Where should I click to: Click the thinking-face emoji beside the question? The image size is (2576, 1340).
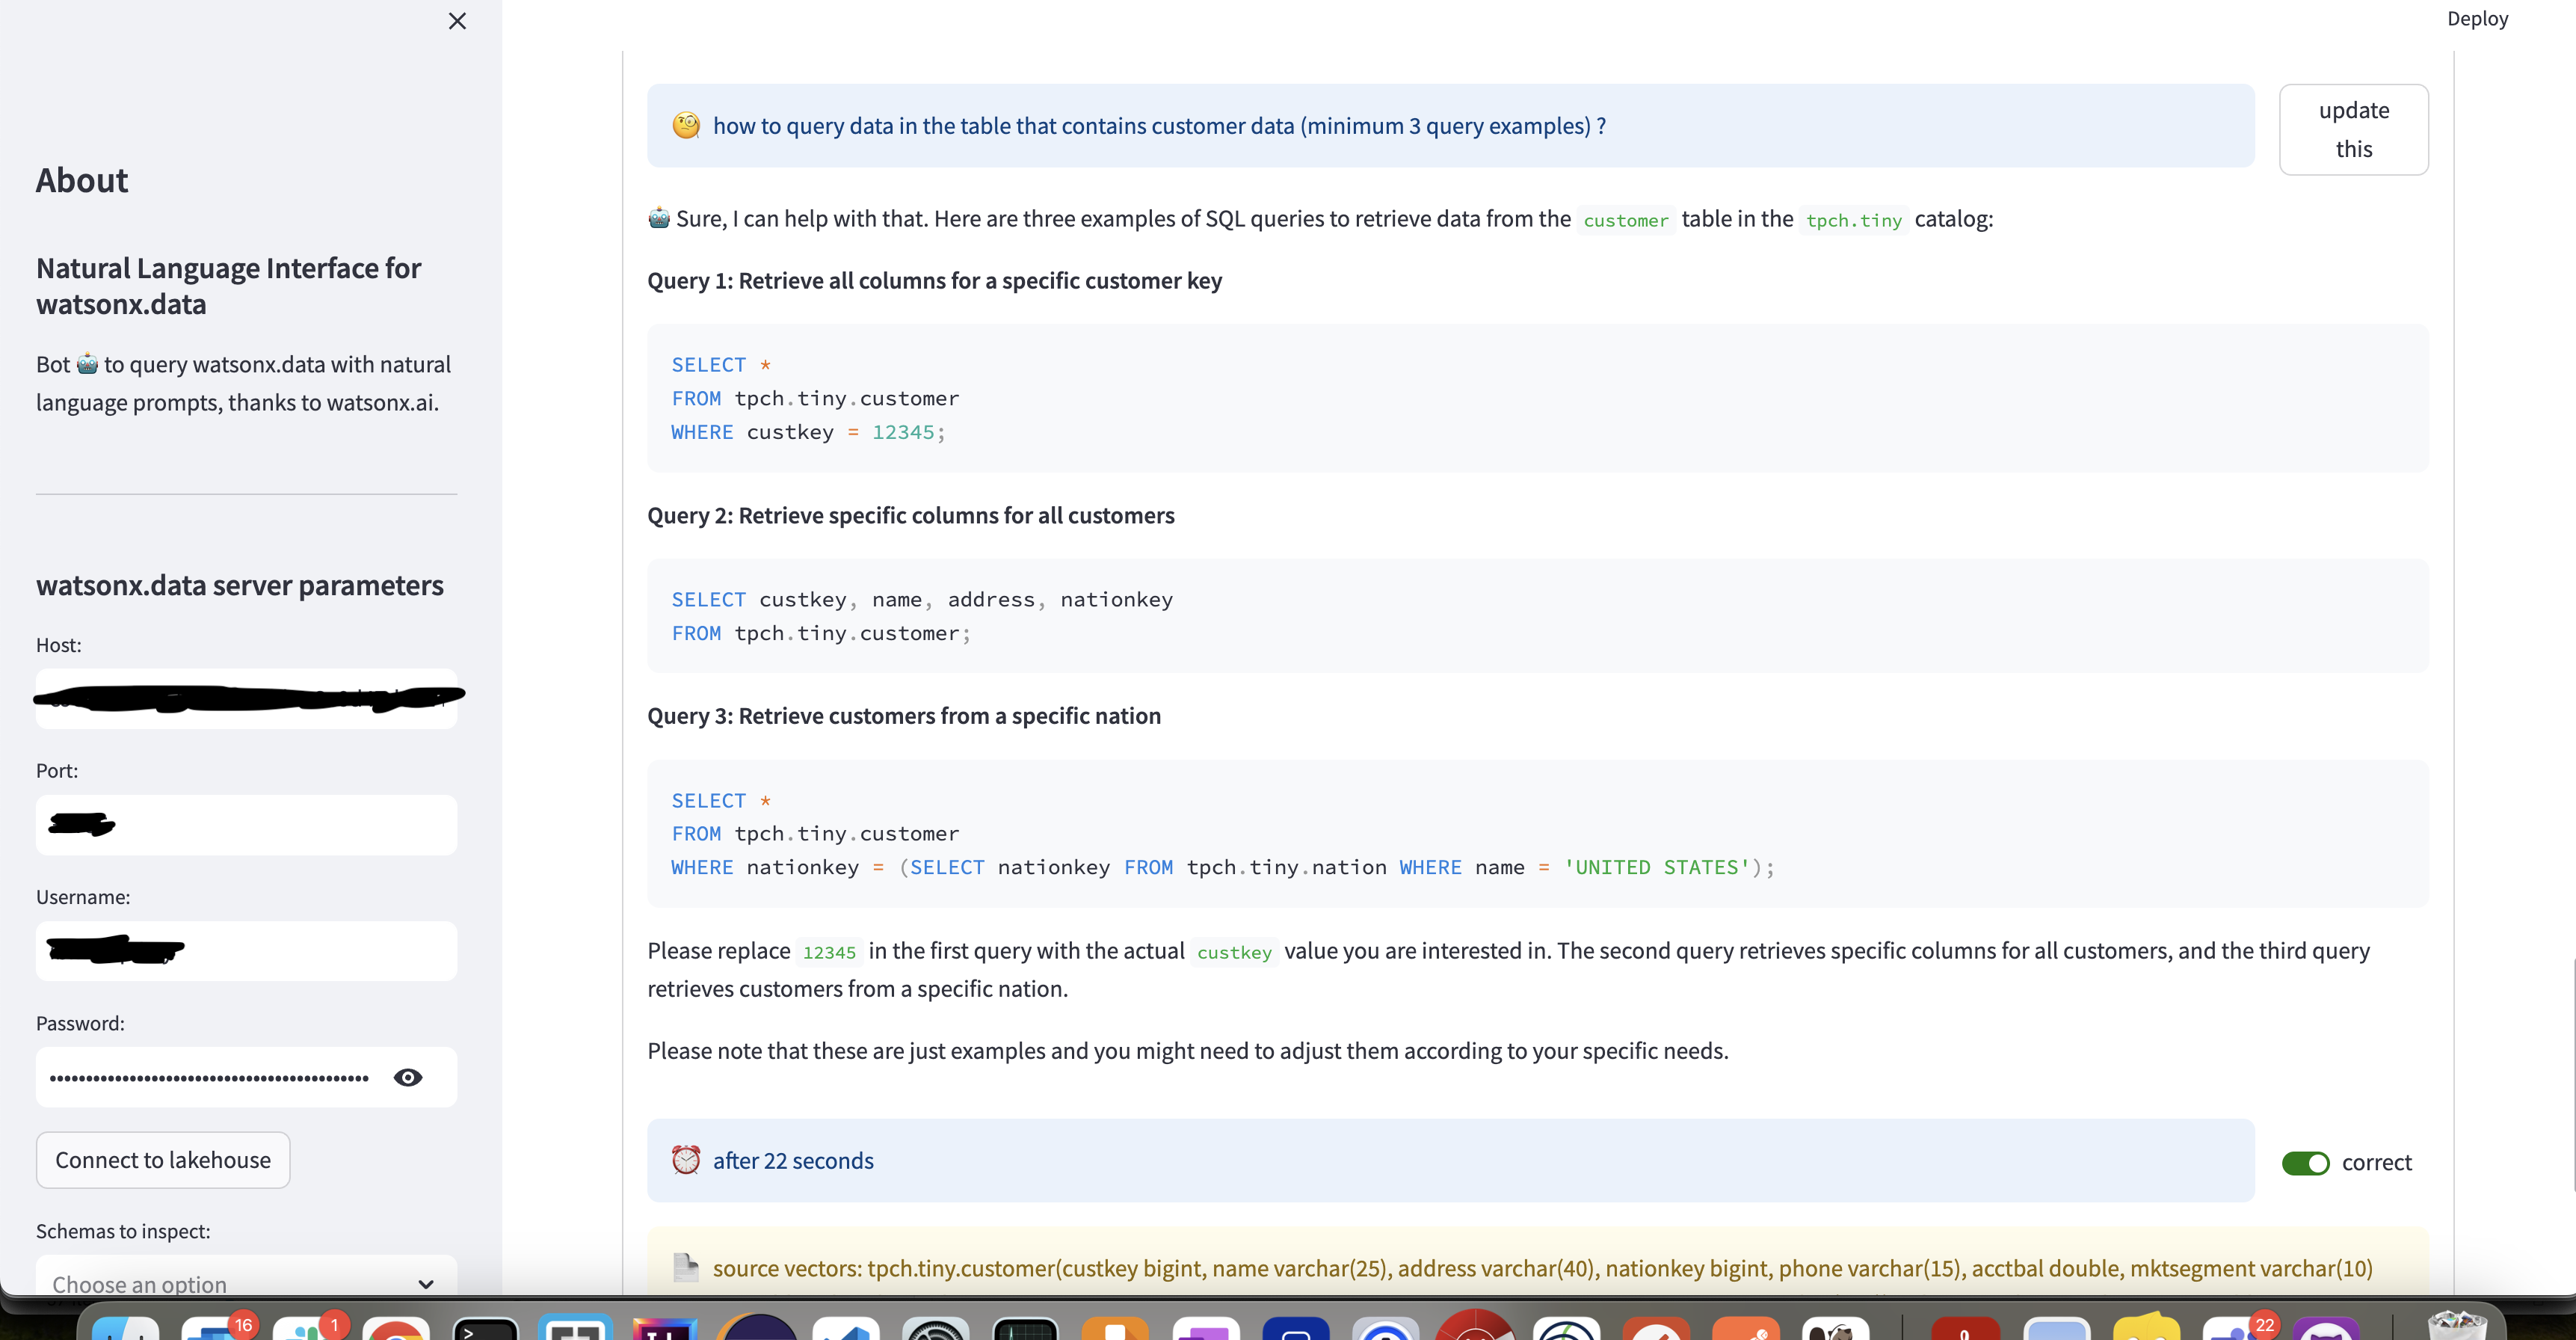click(686, 125)
